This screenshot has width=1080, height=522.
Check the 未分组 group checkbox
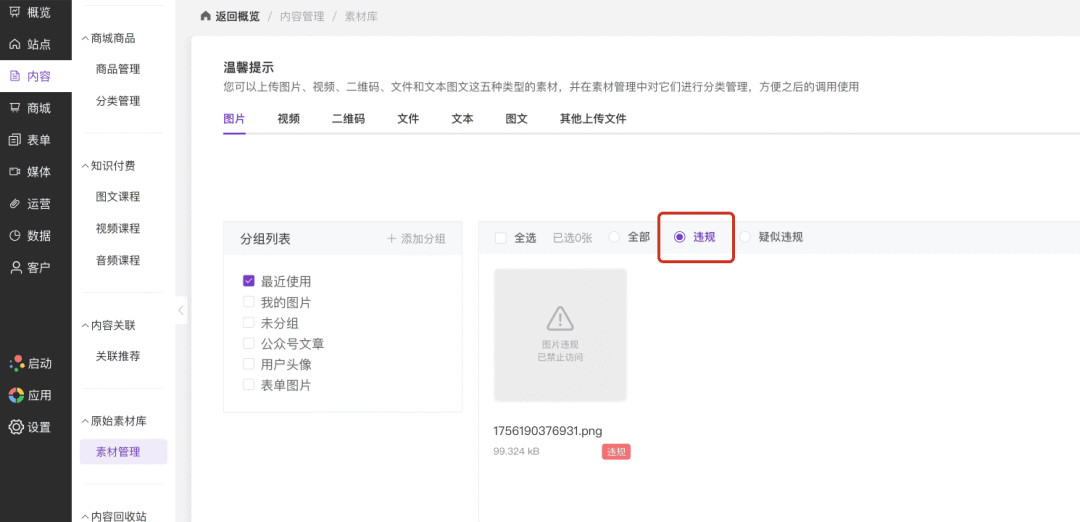[x=249, y=322]
